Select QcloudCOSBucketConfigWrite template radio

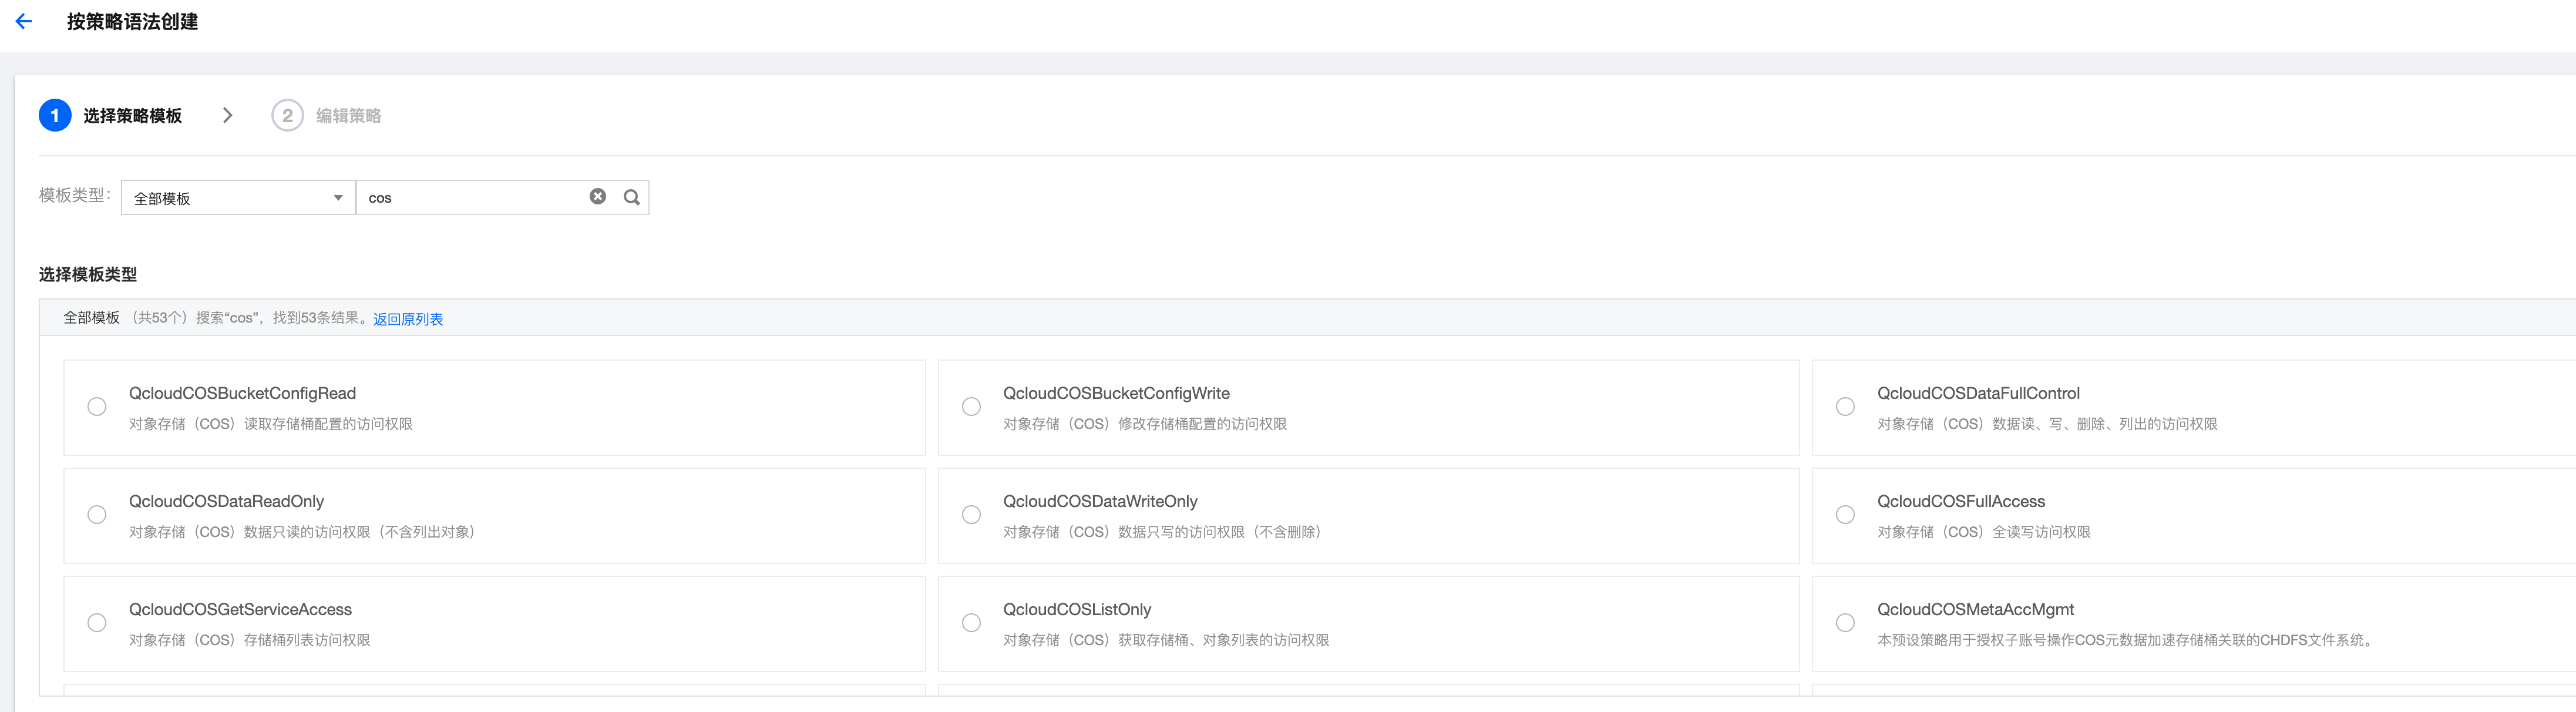point(971,407)
